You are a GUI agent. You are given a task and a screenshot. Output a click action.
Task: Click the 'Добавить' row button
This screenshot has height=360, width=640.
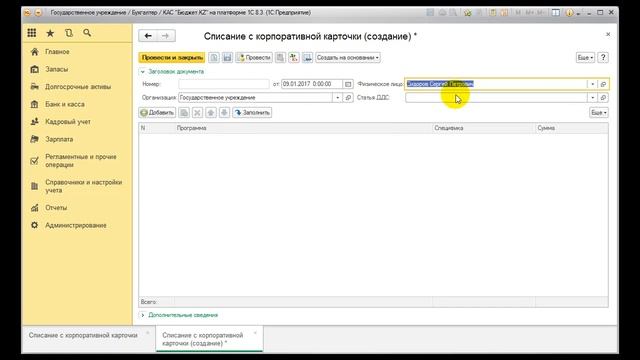[157, 112]
